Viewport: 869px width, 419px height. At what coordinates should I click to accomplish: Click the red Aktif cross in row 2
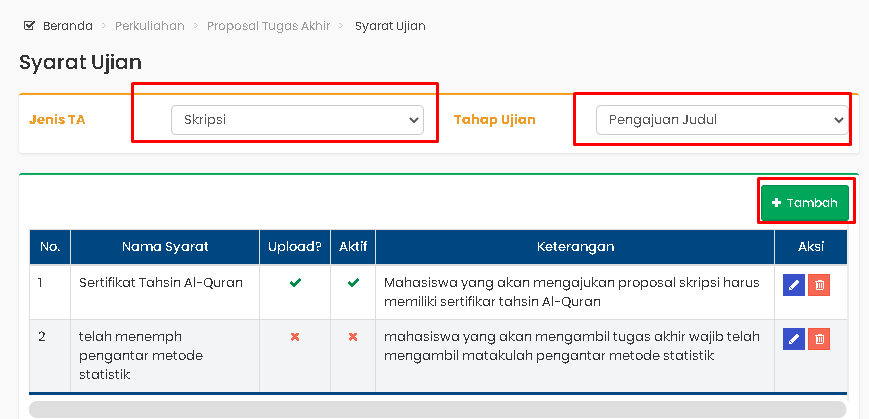pyautogui.click(x=353, y=337)
